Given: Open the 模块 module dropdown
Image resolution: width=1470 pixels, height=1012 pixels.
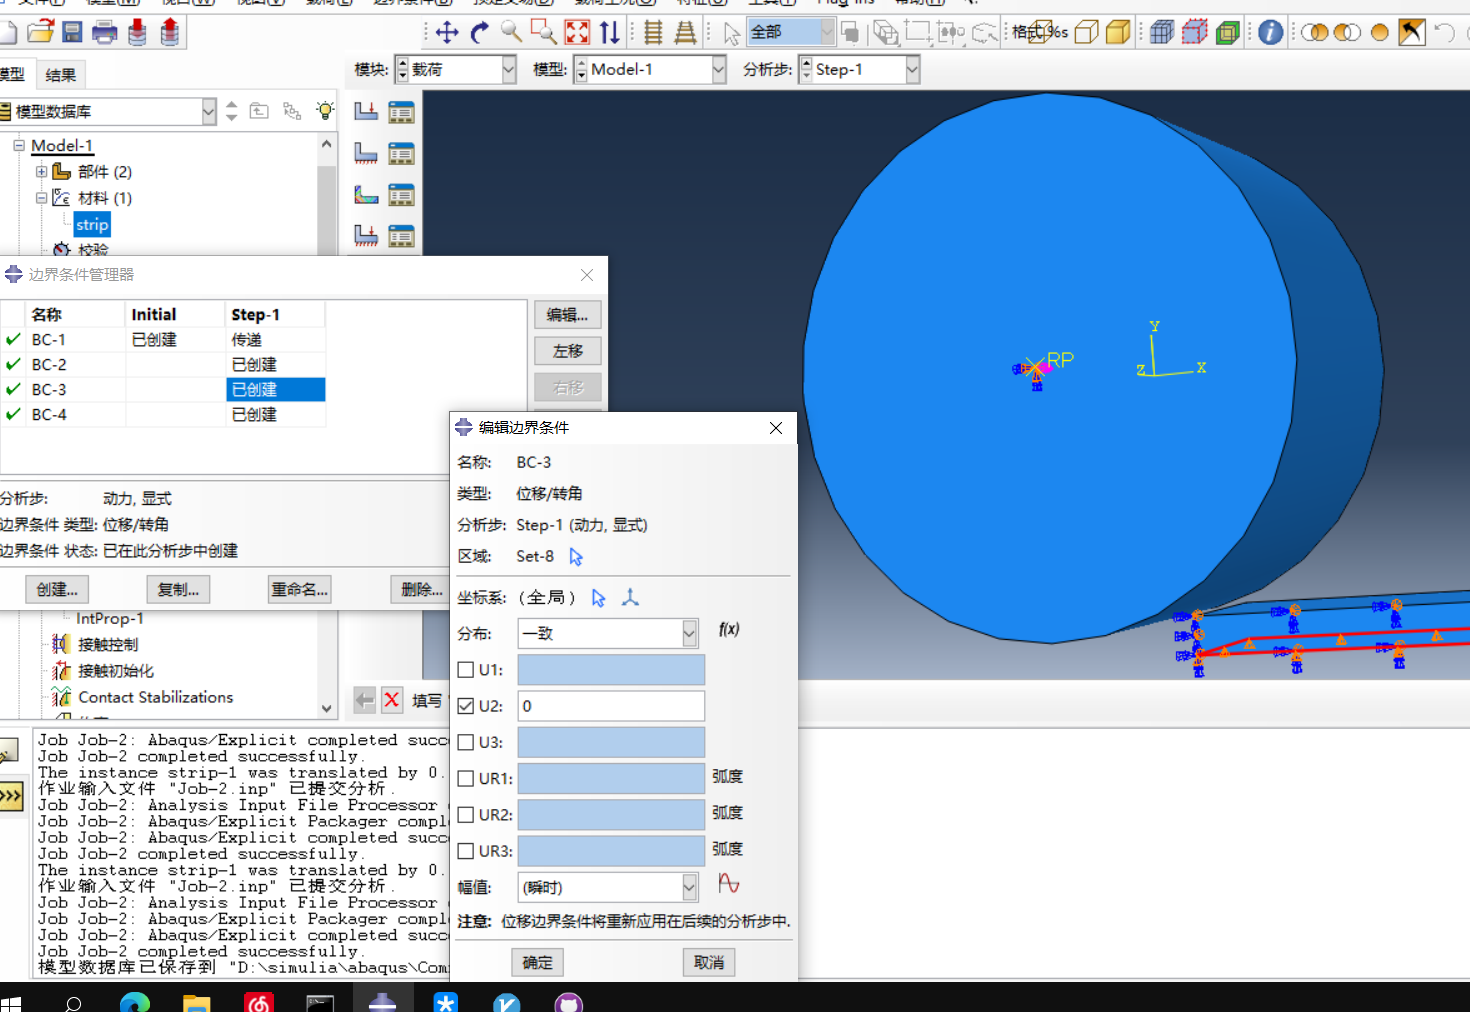Looking at the screenshot, I should pyautogui.click(x=508, y=70).
